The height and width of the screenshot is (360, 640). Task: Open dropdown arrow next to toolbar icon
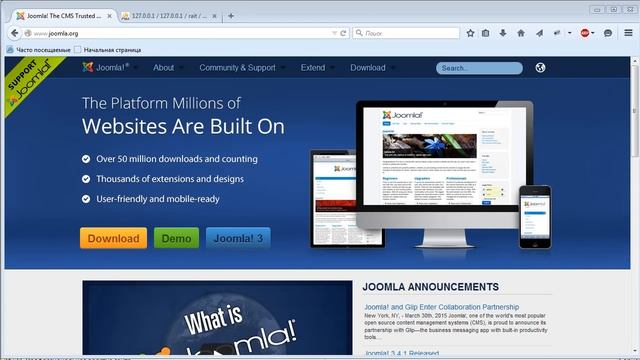[569, 33]
